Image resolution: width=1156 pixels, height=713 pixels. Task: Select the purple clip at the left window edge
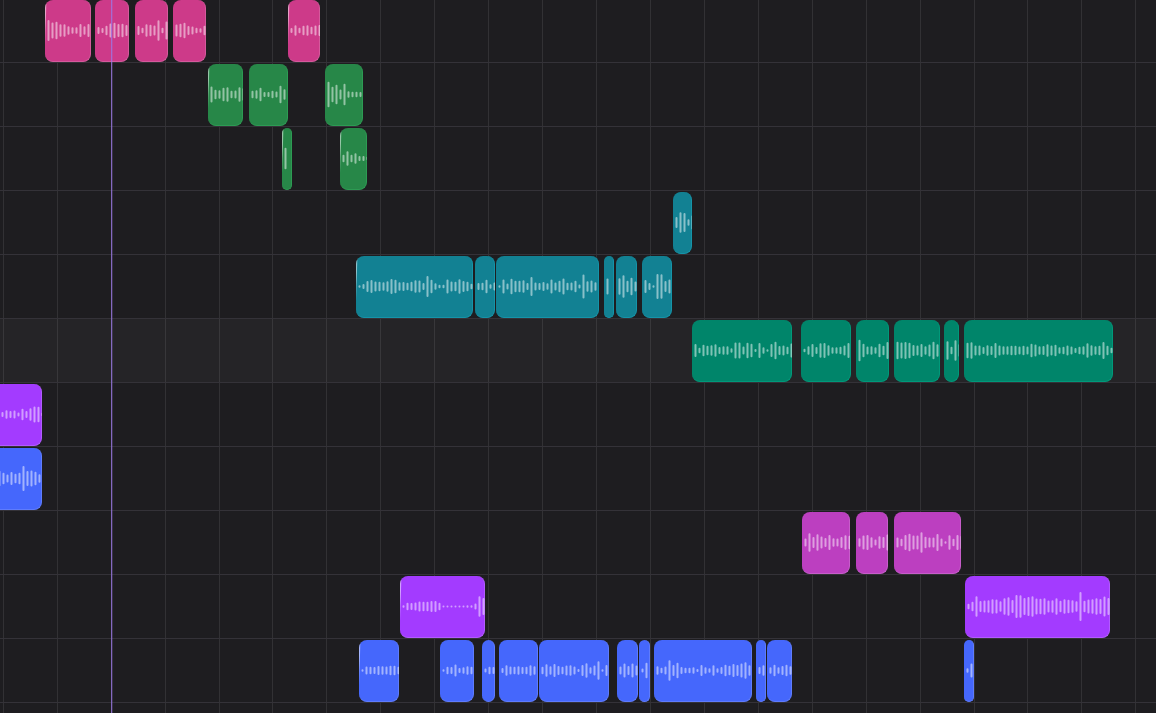click(x=21, y=414)
